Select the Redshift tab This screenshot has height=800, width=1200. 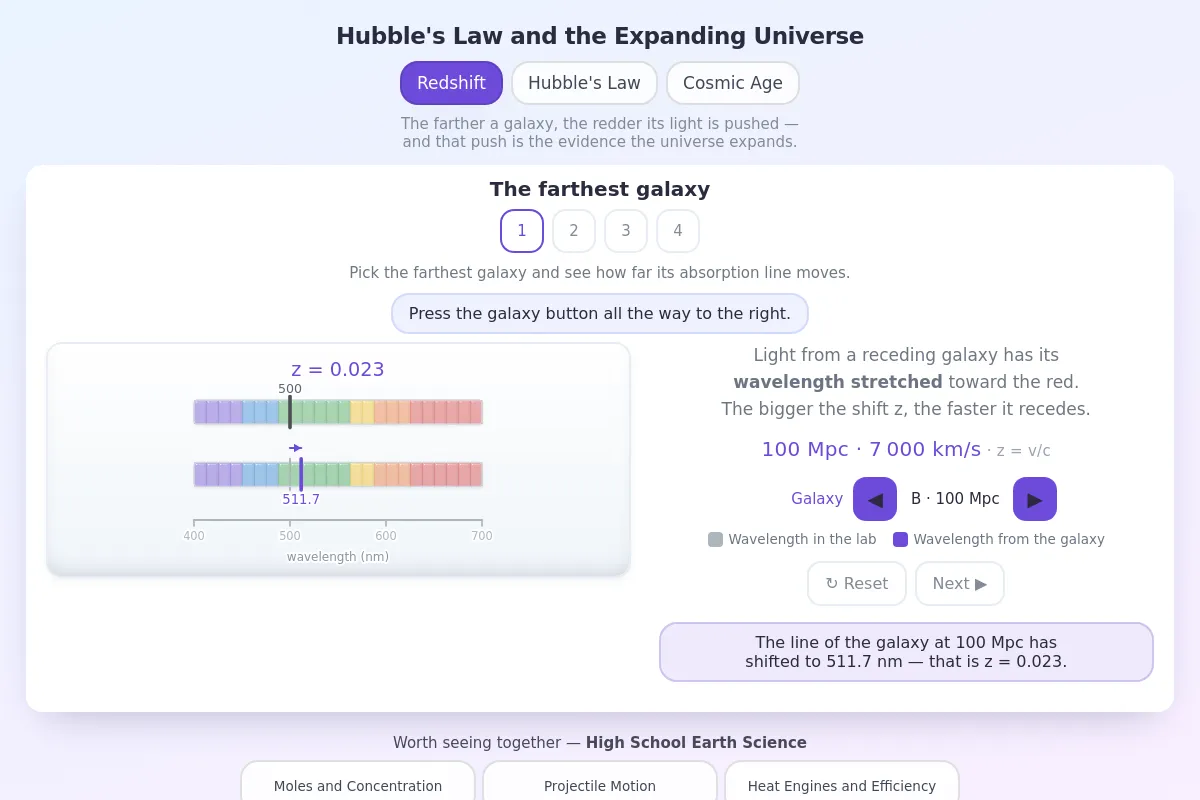451,83
